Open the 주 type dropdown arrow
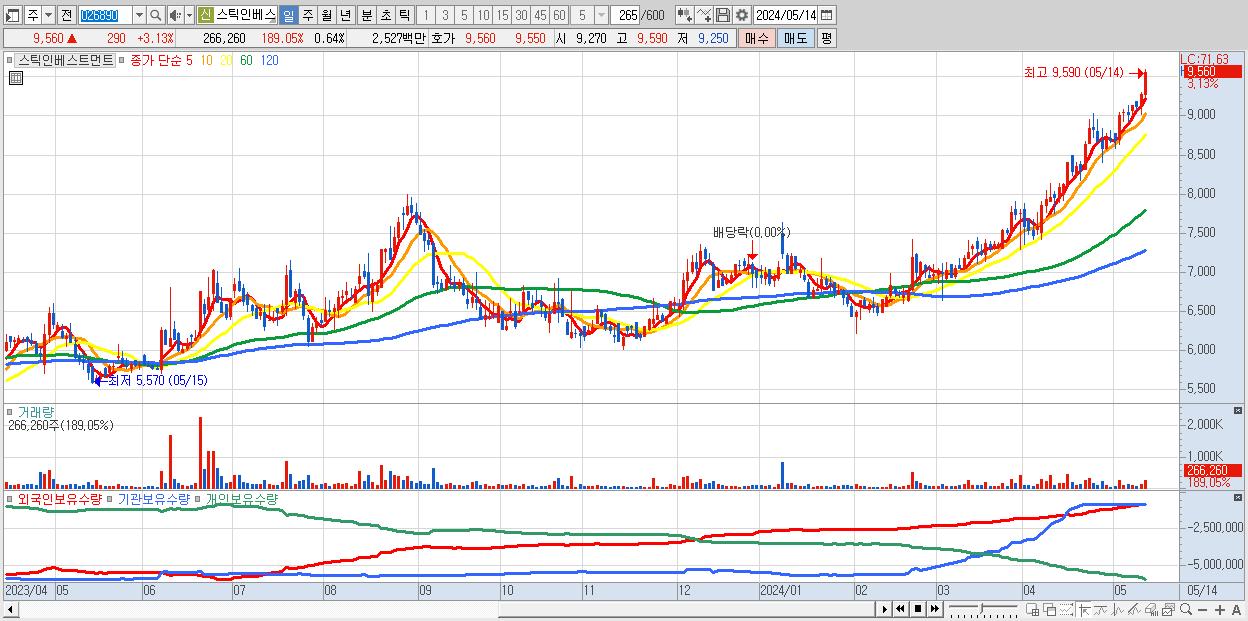The height and width of the screenshot is (621, 1248). (x=48, y=15)
